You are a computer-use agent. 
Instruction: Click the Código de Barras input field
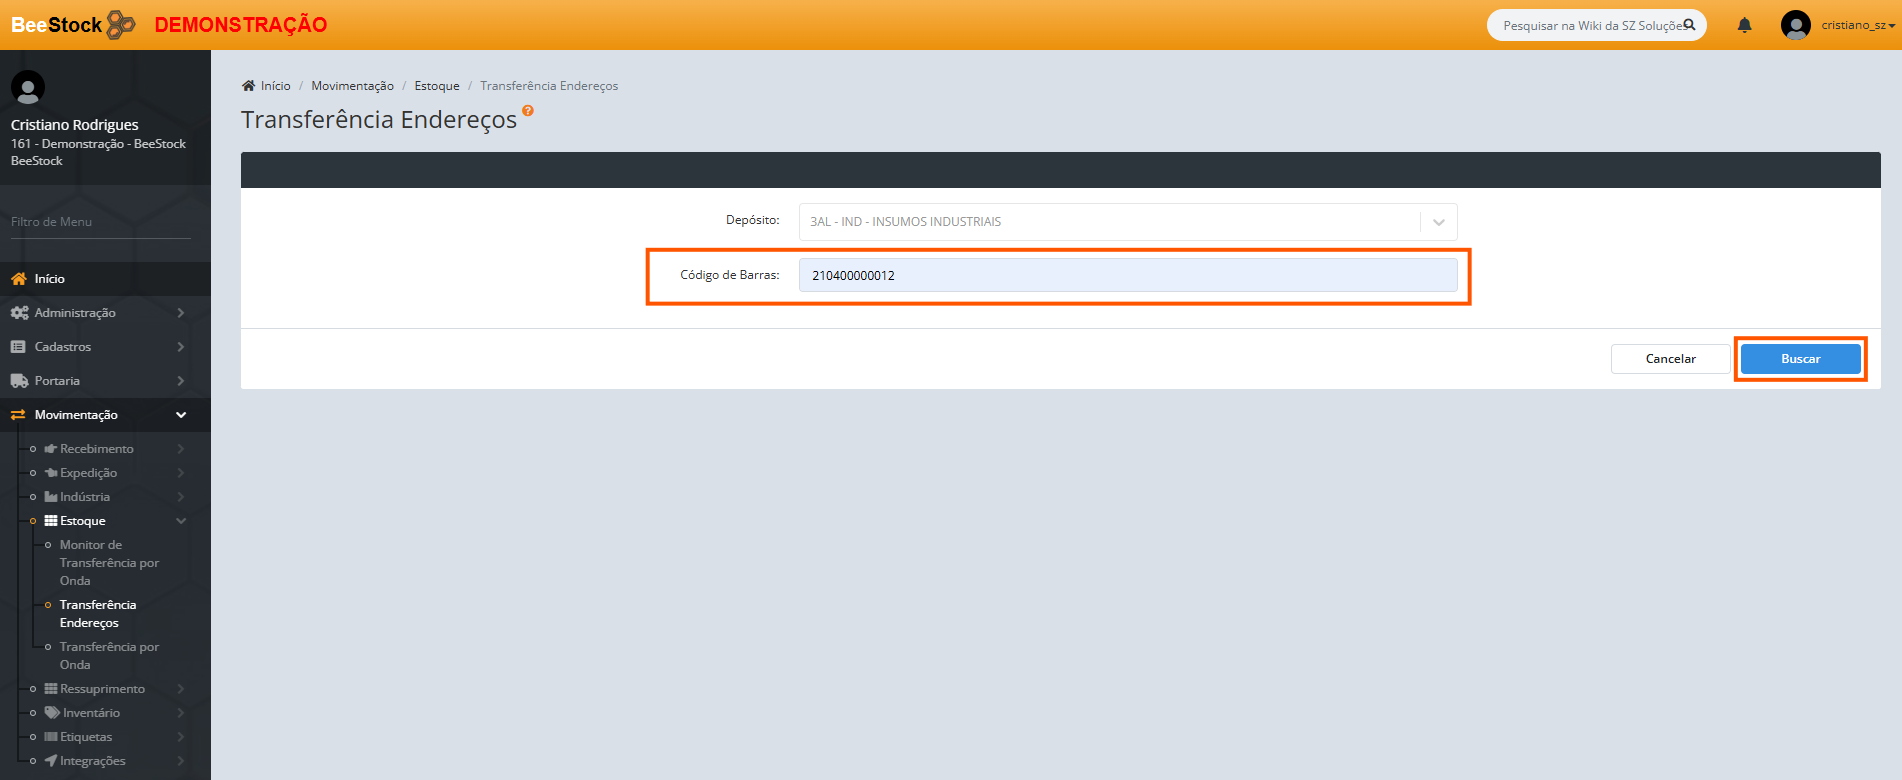(1127, 275)
